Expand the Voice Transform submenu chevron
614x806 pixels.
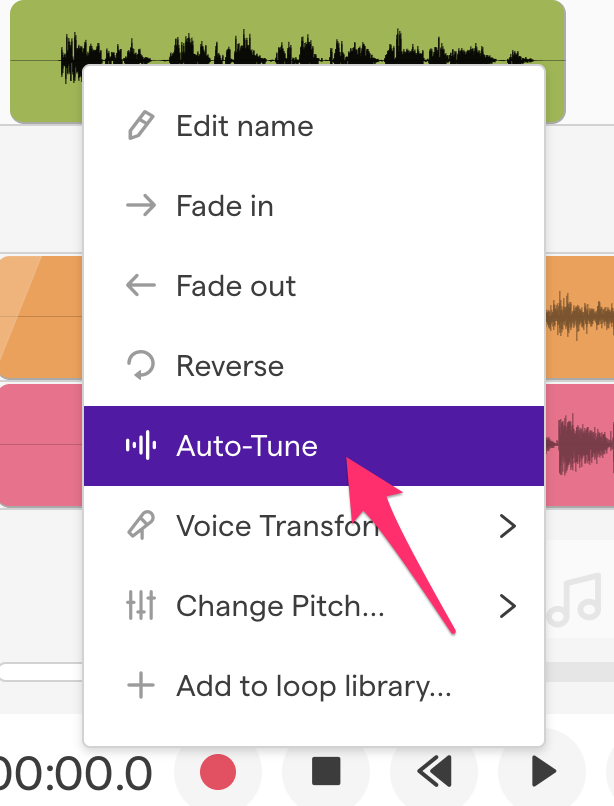pyautogui.click(x=508, y=526)
